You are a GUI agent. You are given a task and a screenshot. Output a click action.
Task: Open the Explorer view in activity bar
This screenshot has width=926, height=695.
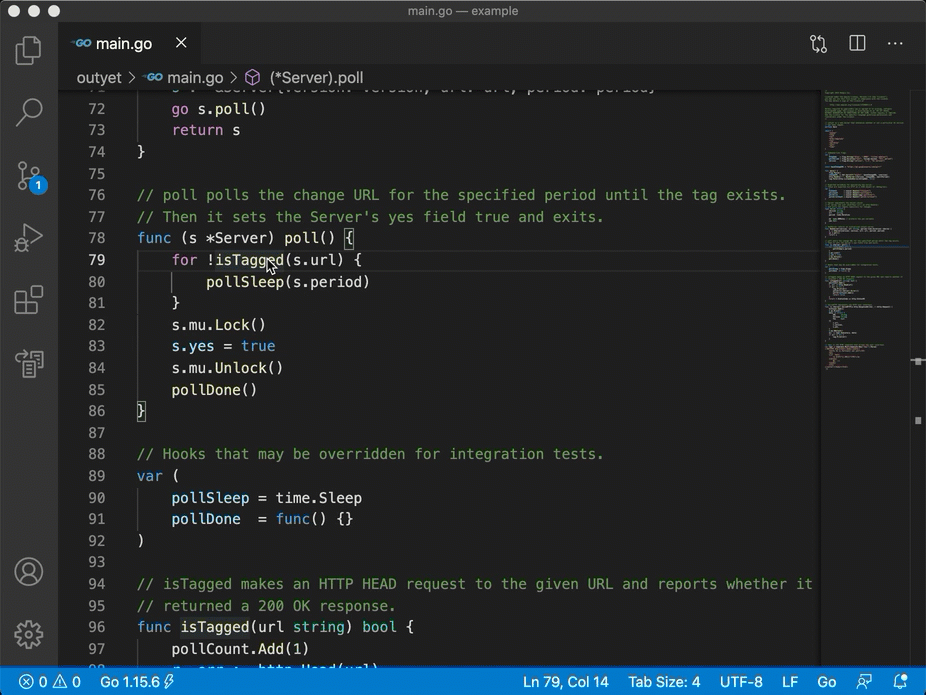(29, 50)
